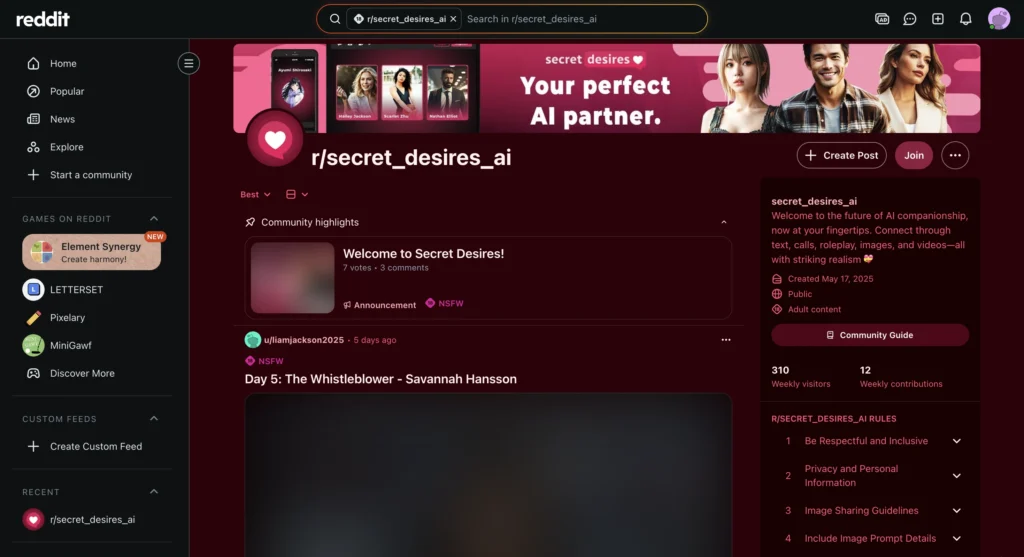
Task: Click the Create Post button
Action: coord(841,155)
